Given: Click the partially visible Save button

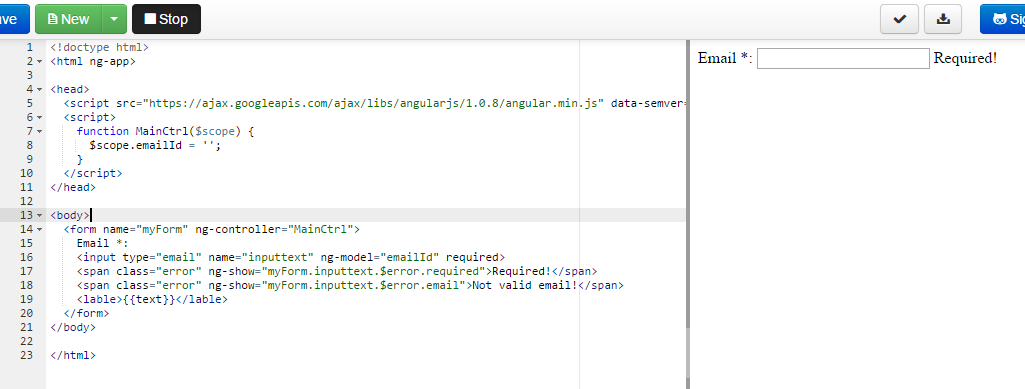Looking at the screenshot, I should [14, 19].
